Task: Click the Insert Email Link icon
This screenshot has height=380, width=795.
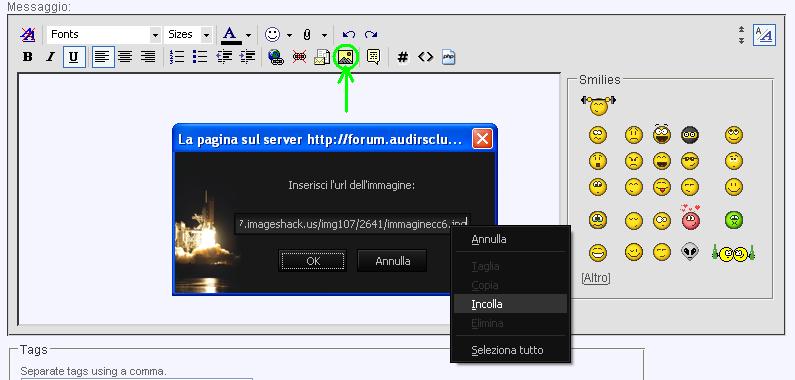Action: point(322,57)
